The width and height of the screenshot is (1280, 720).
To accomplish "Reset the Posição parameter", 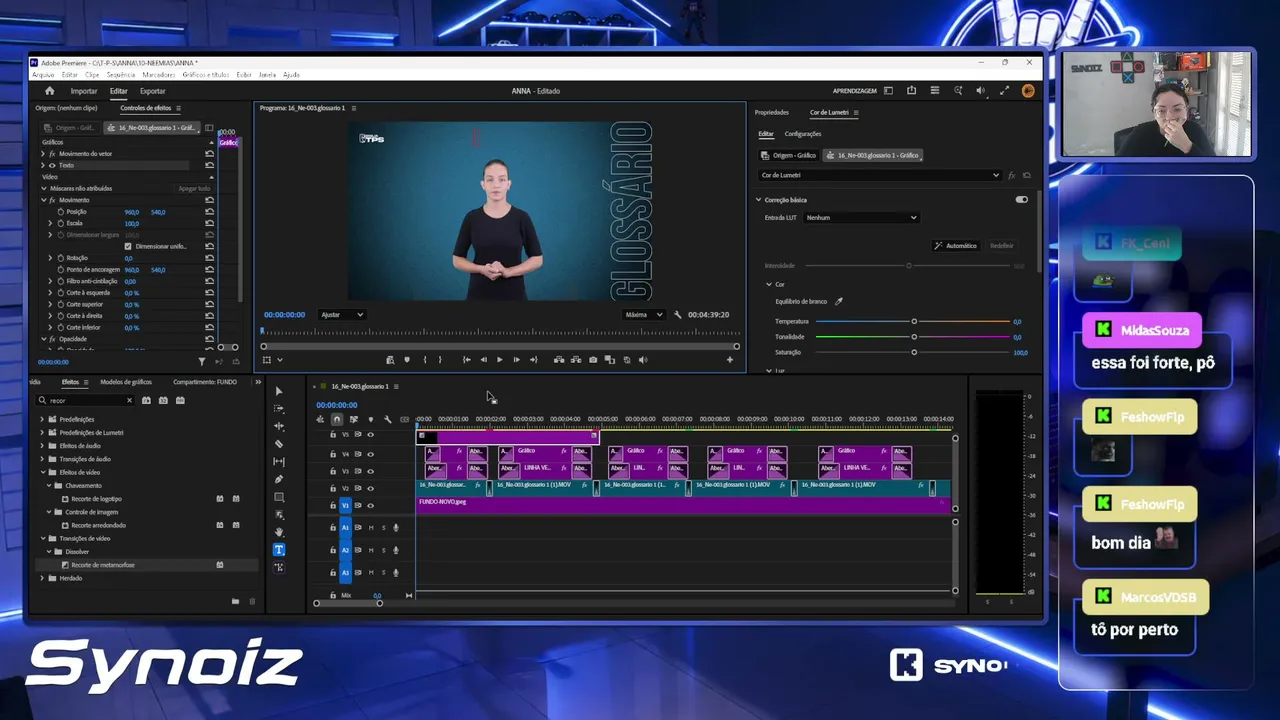I will click(209, 212).
